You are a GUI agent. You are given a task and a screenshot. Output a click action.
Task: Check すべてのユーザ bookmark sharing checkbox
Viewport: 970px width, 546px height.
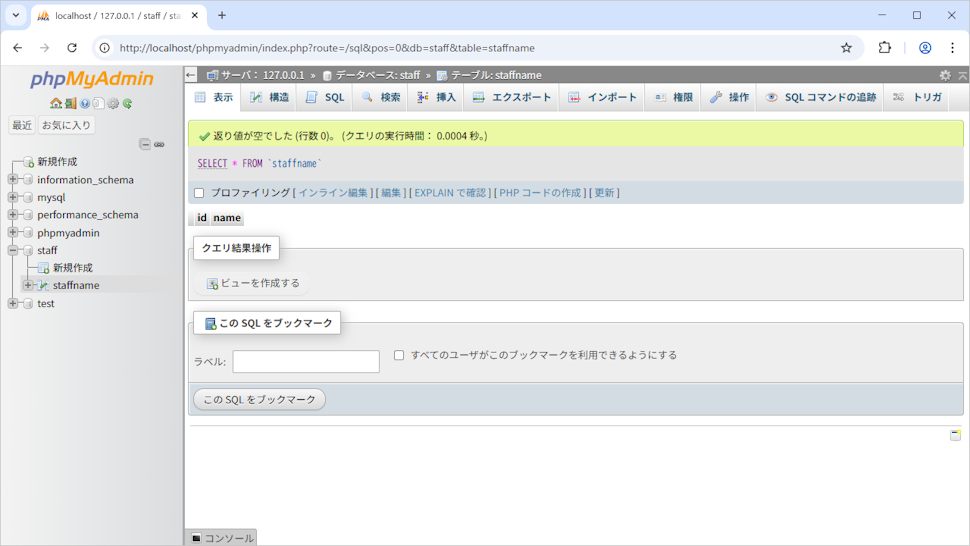tap(399, 355)
